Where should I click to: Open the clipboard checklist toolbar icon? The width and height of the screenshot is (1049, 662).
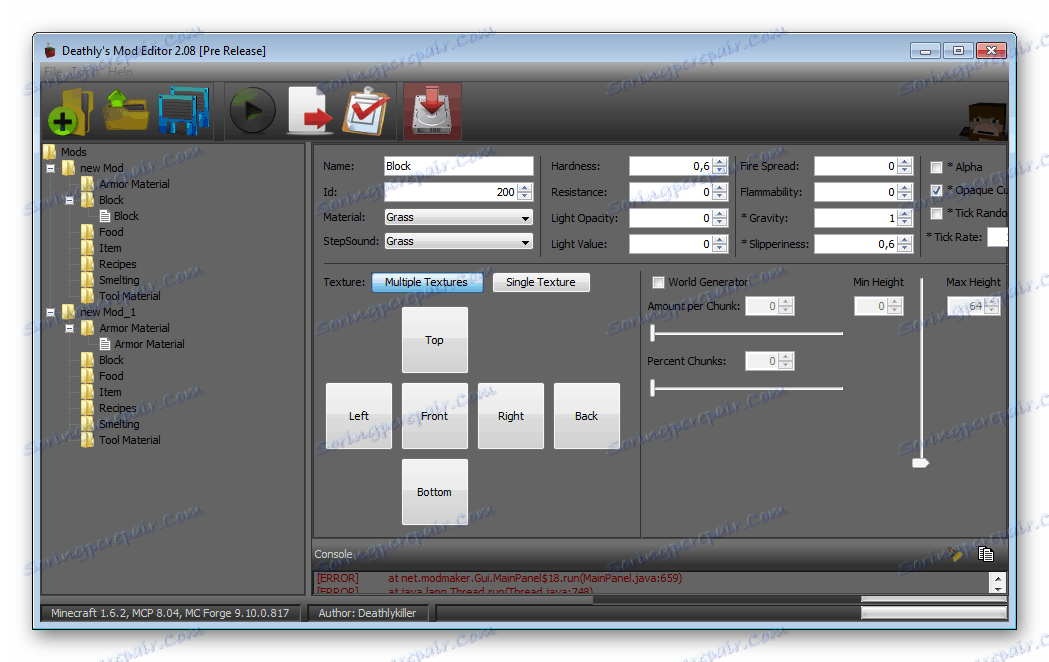pos(366,111)
